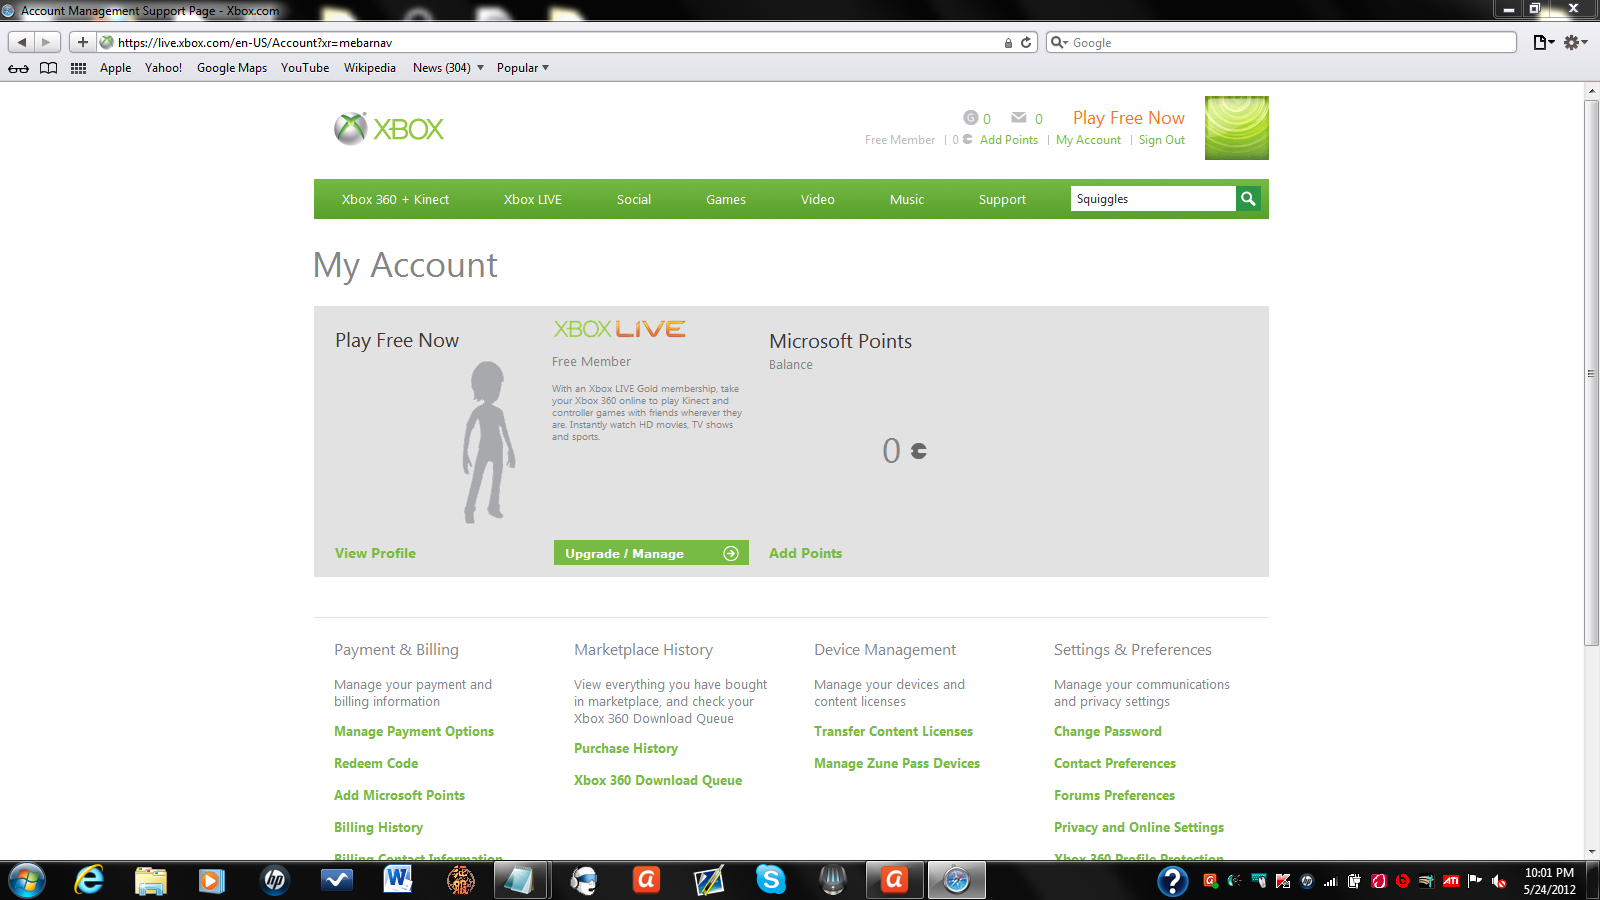Open the Support menu

(x=1002, y=199)
